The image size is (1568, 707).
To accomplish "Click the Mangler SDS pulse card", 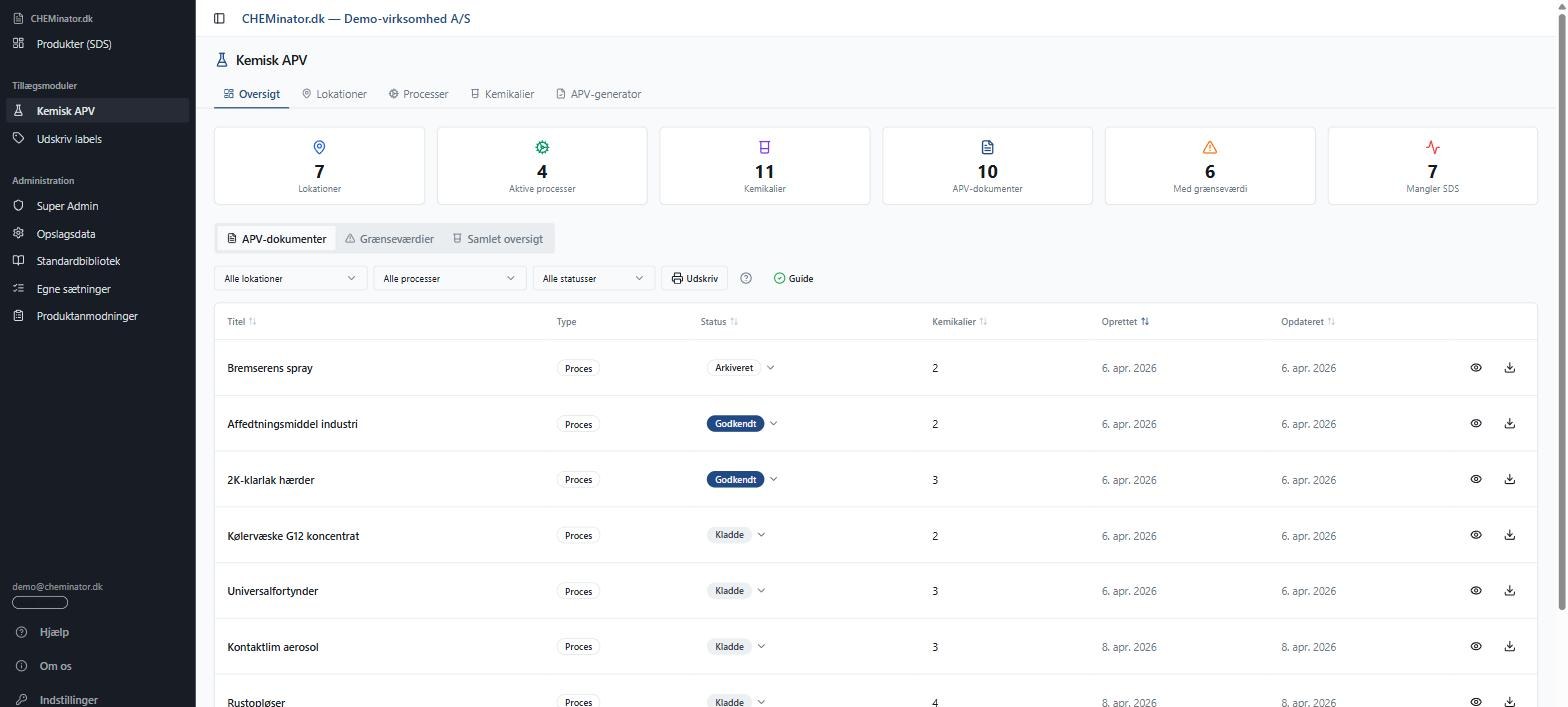I will pos(1432,166).
